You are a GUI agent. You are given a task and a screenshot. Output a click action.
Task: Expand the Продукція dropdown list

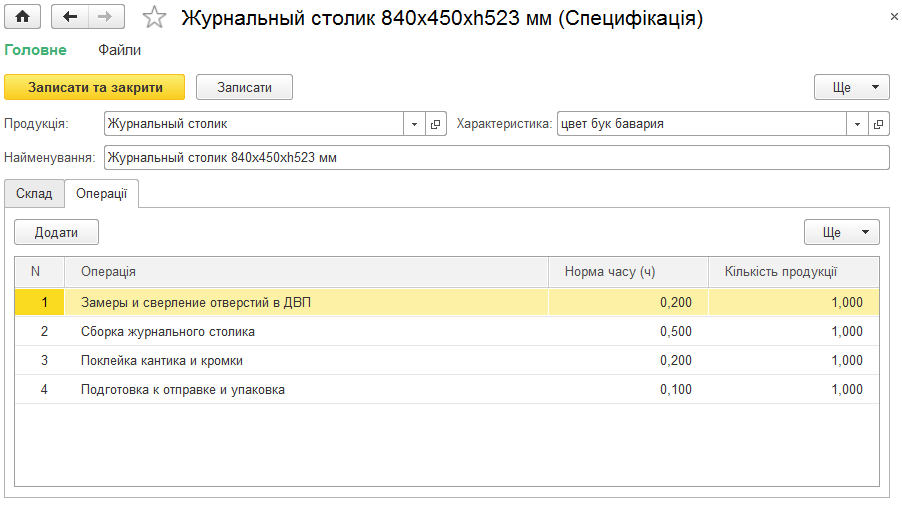[x=414, y=124]
